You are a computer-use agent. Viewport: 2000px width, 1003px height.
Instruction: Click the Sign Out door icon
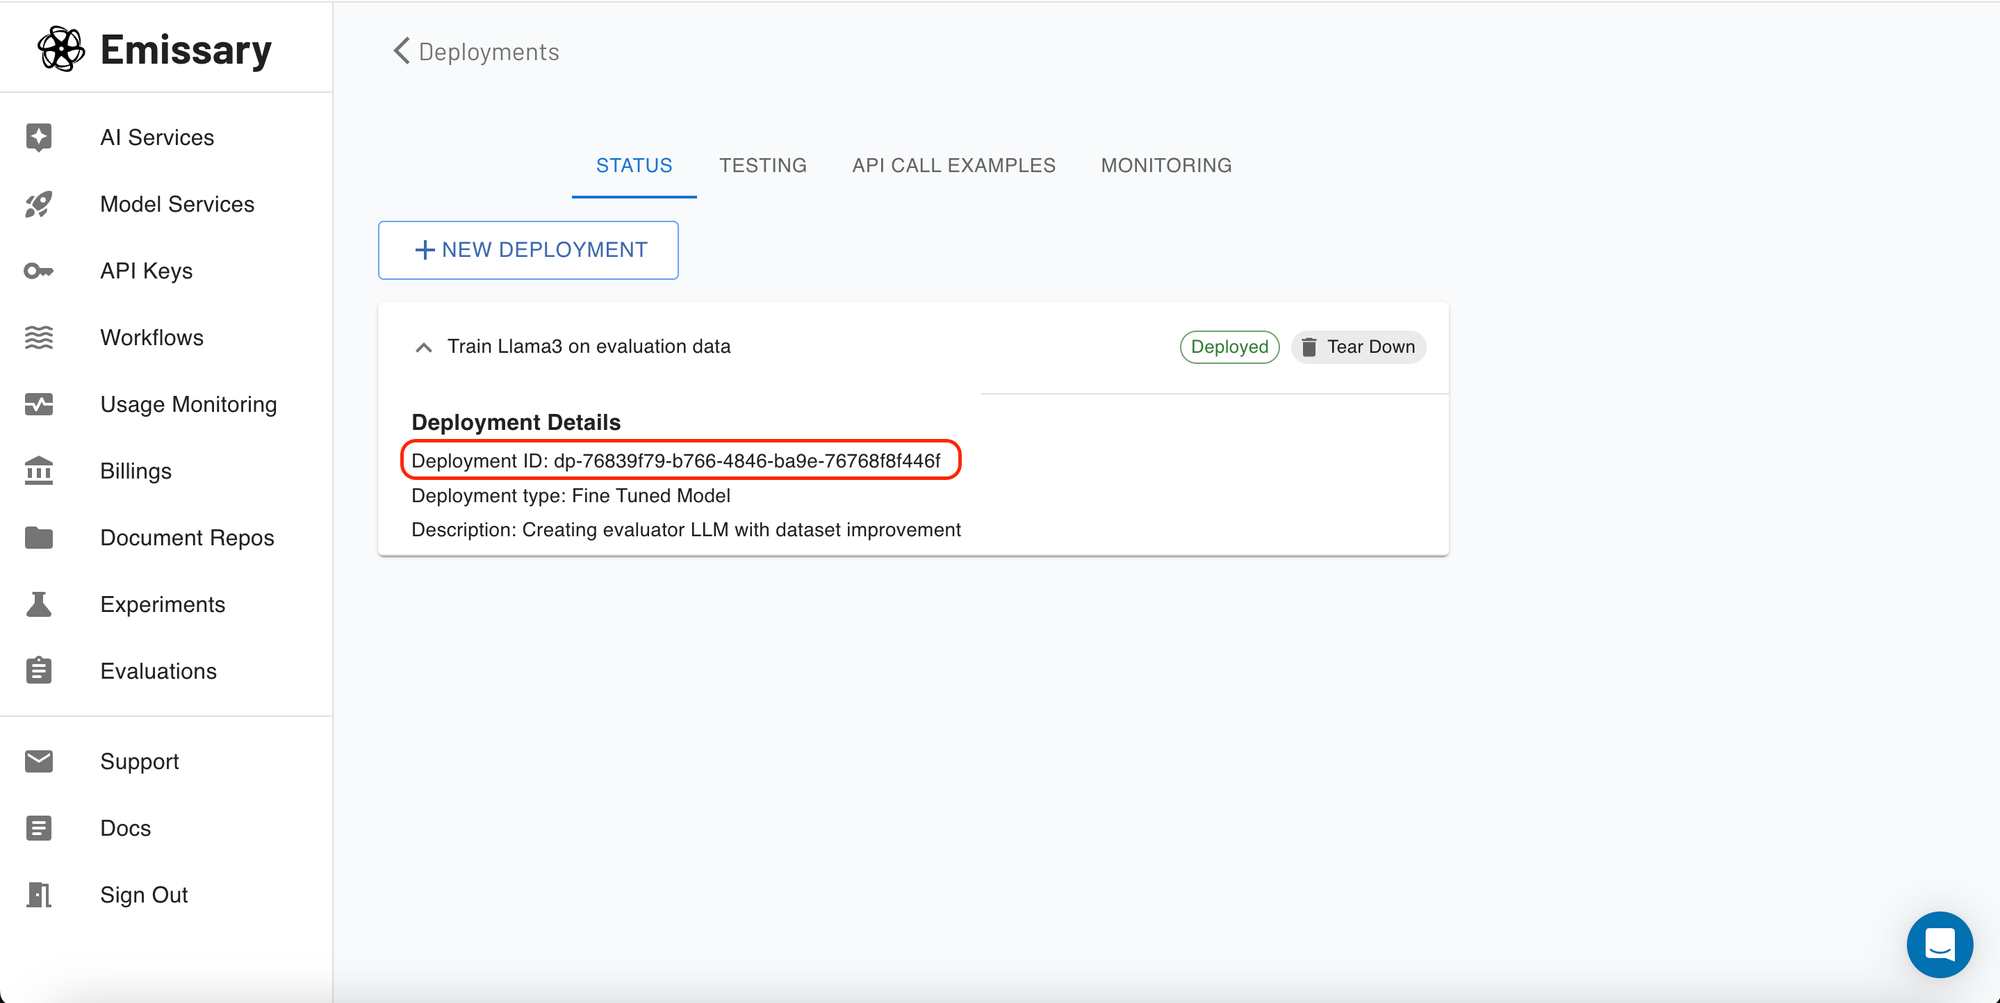pos(39,895)
